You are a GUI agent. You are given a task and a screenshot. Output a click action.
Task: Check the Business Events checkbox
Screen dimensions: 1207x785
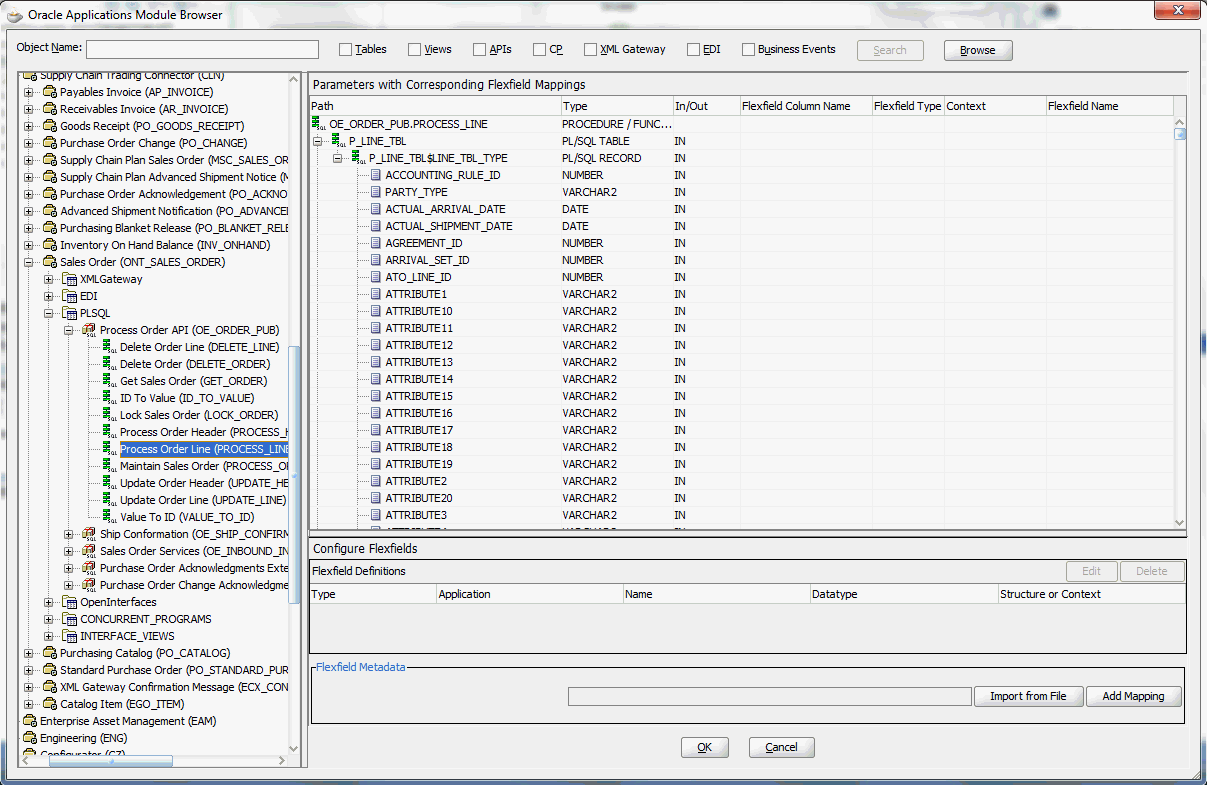pyautogui.click(x=748, y=50)
